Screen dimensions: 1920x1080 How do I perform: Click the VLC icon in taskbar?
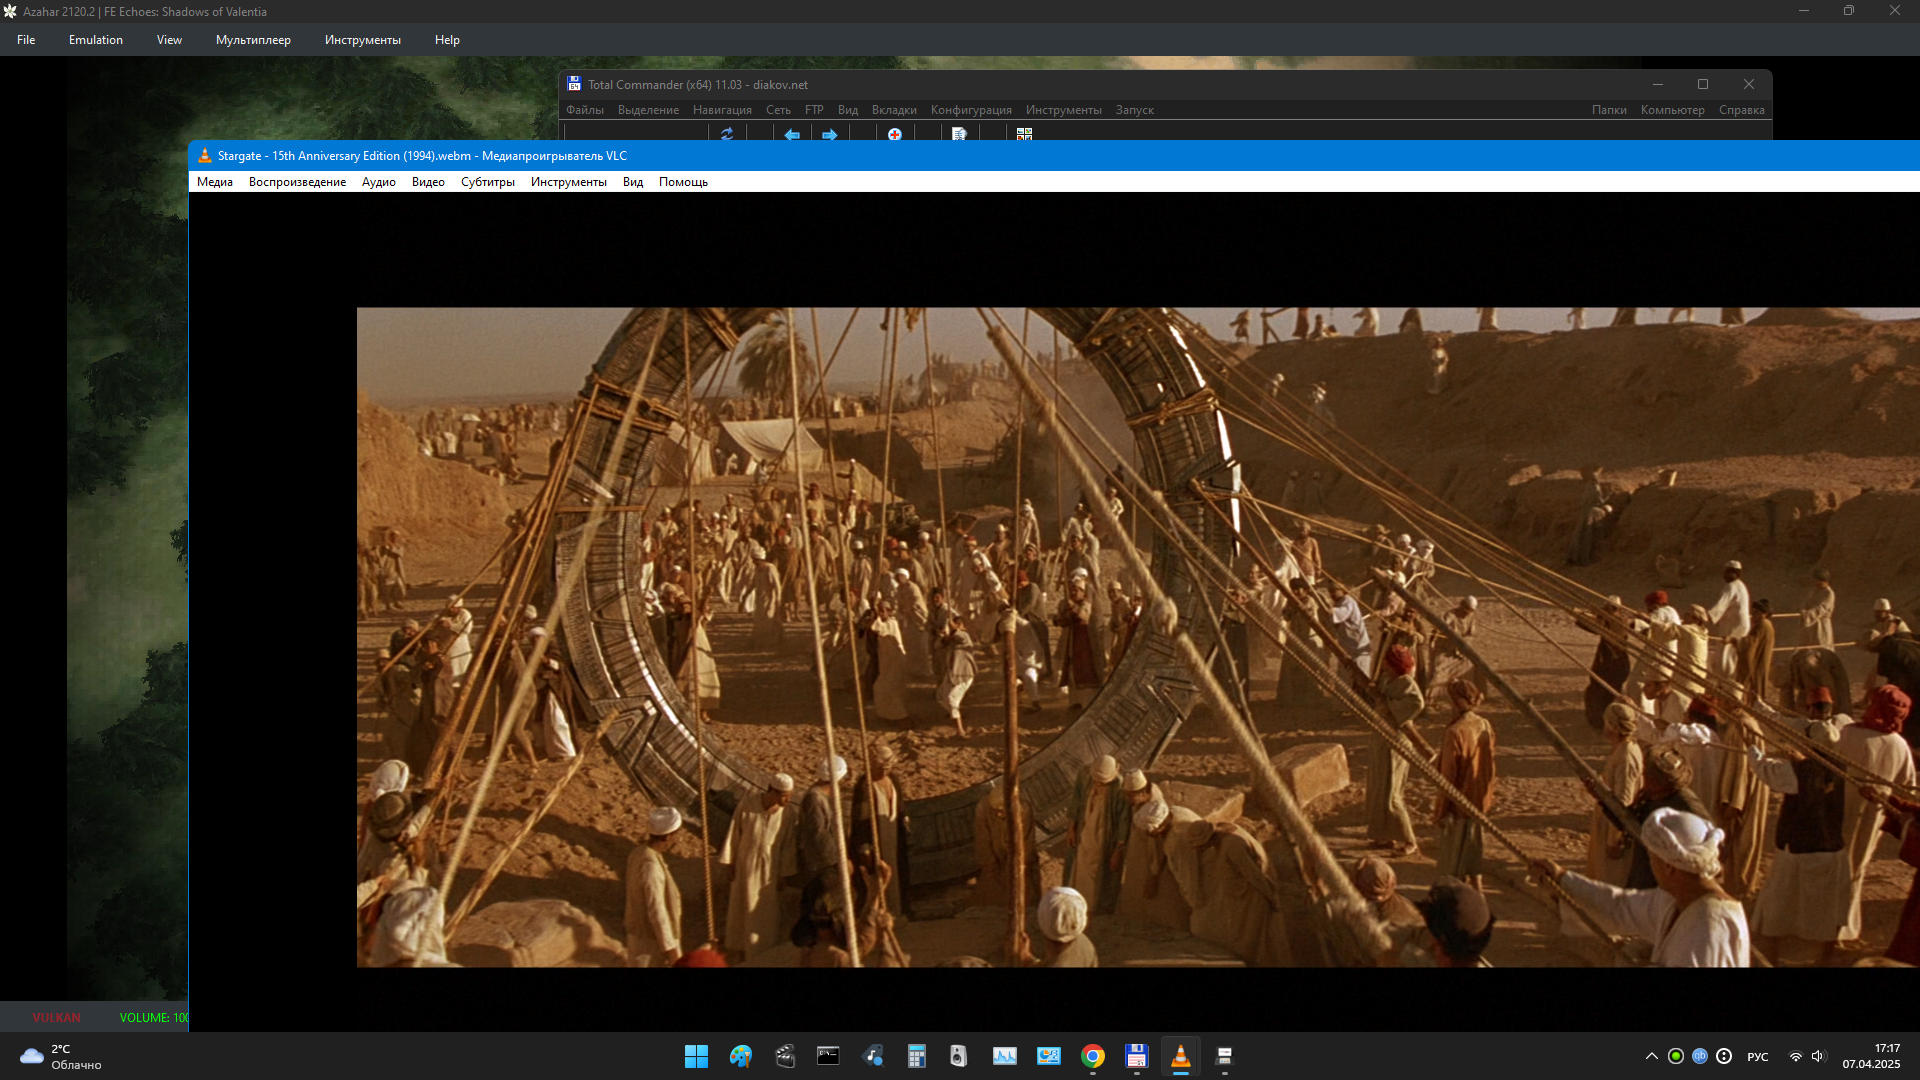1180,1056
